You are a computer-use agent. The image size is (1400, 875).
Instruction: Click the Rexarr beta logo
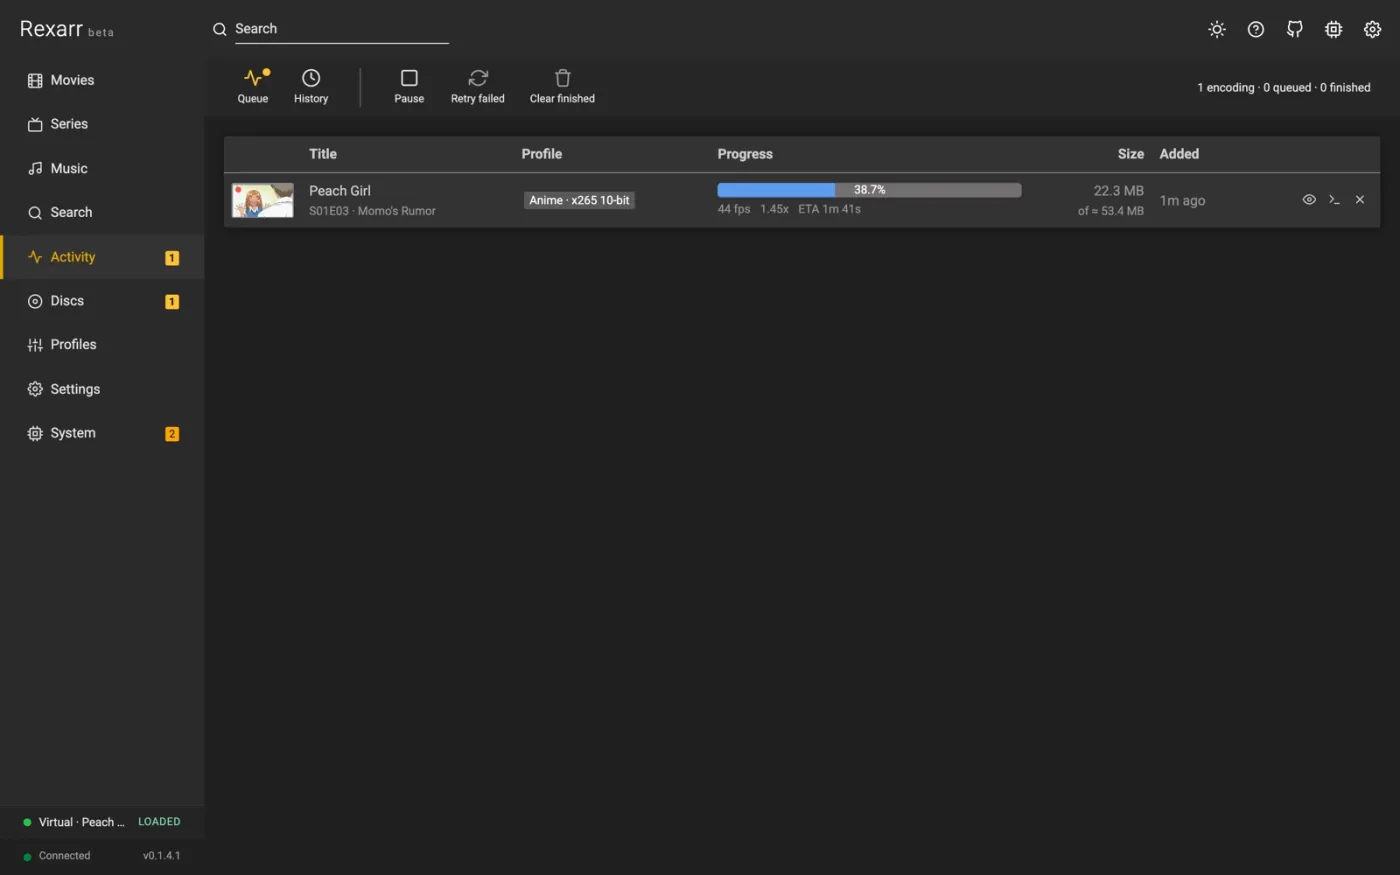click(x=67, y=29)
